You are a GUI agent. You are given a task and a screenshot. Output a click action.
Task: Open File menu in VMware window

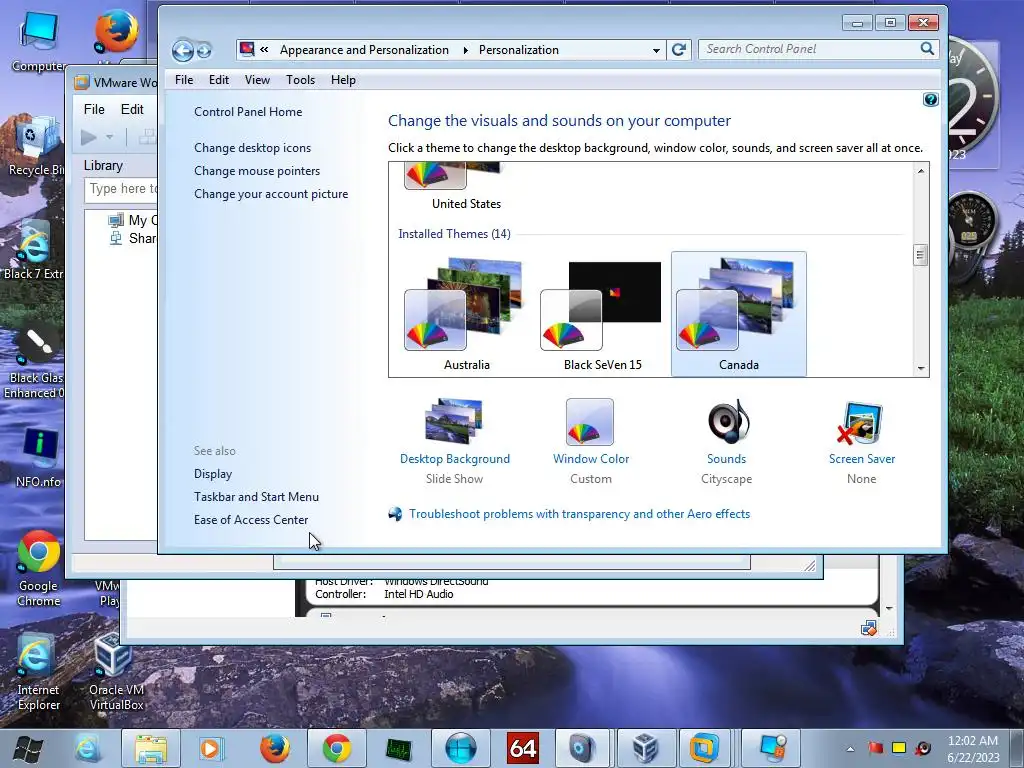click(x=94, y=109)
